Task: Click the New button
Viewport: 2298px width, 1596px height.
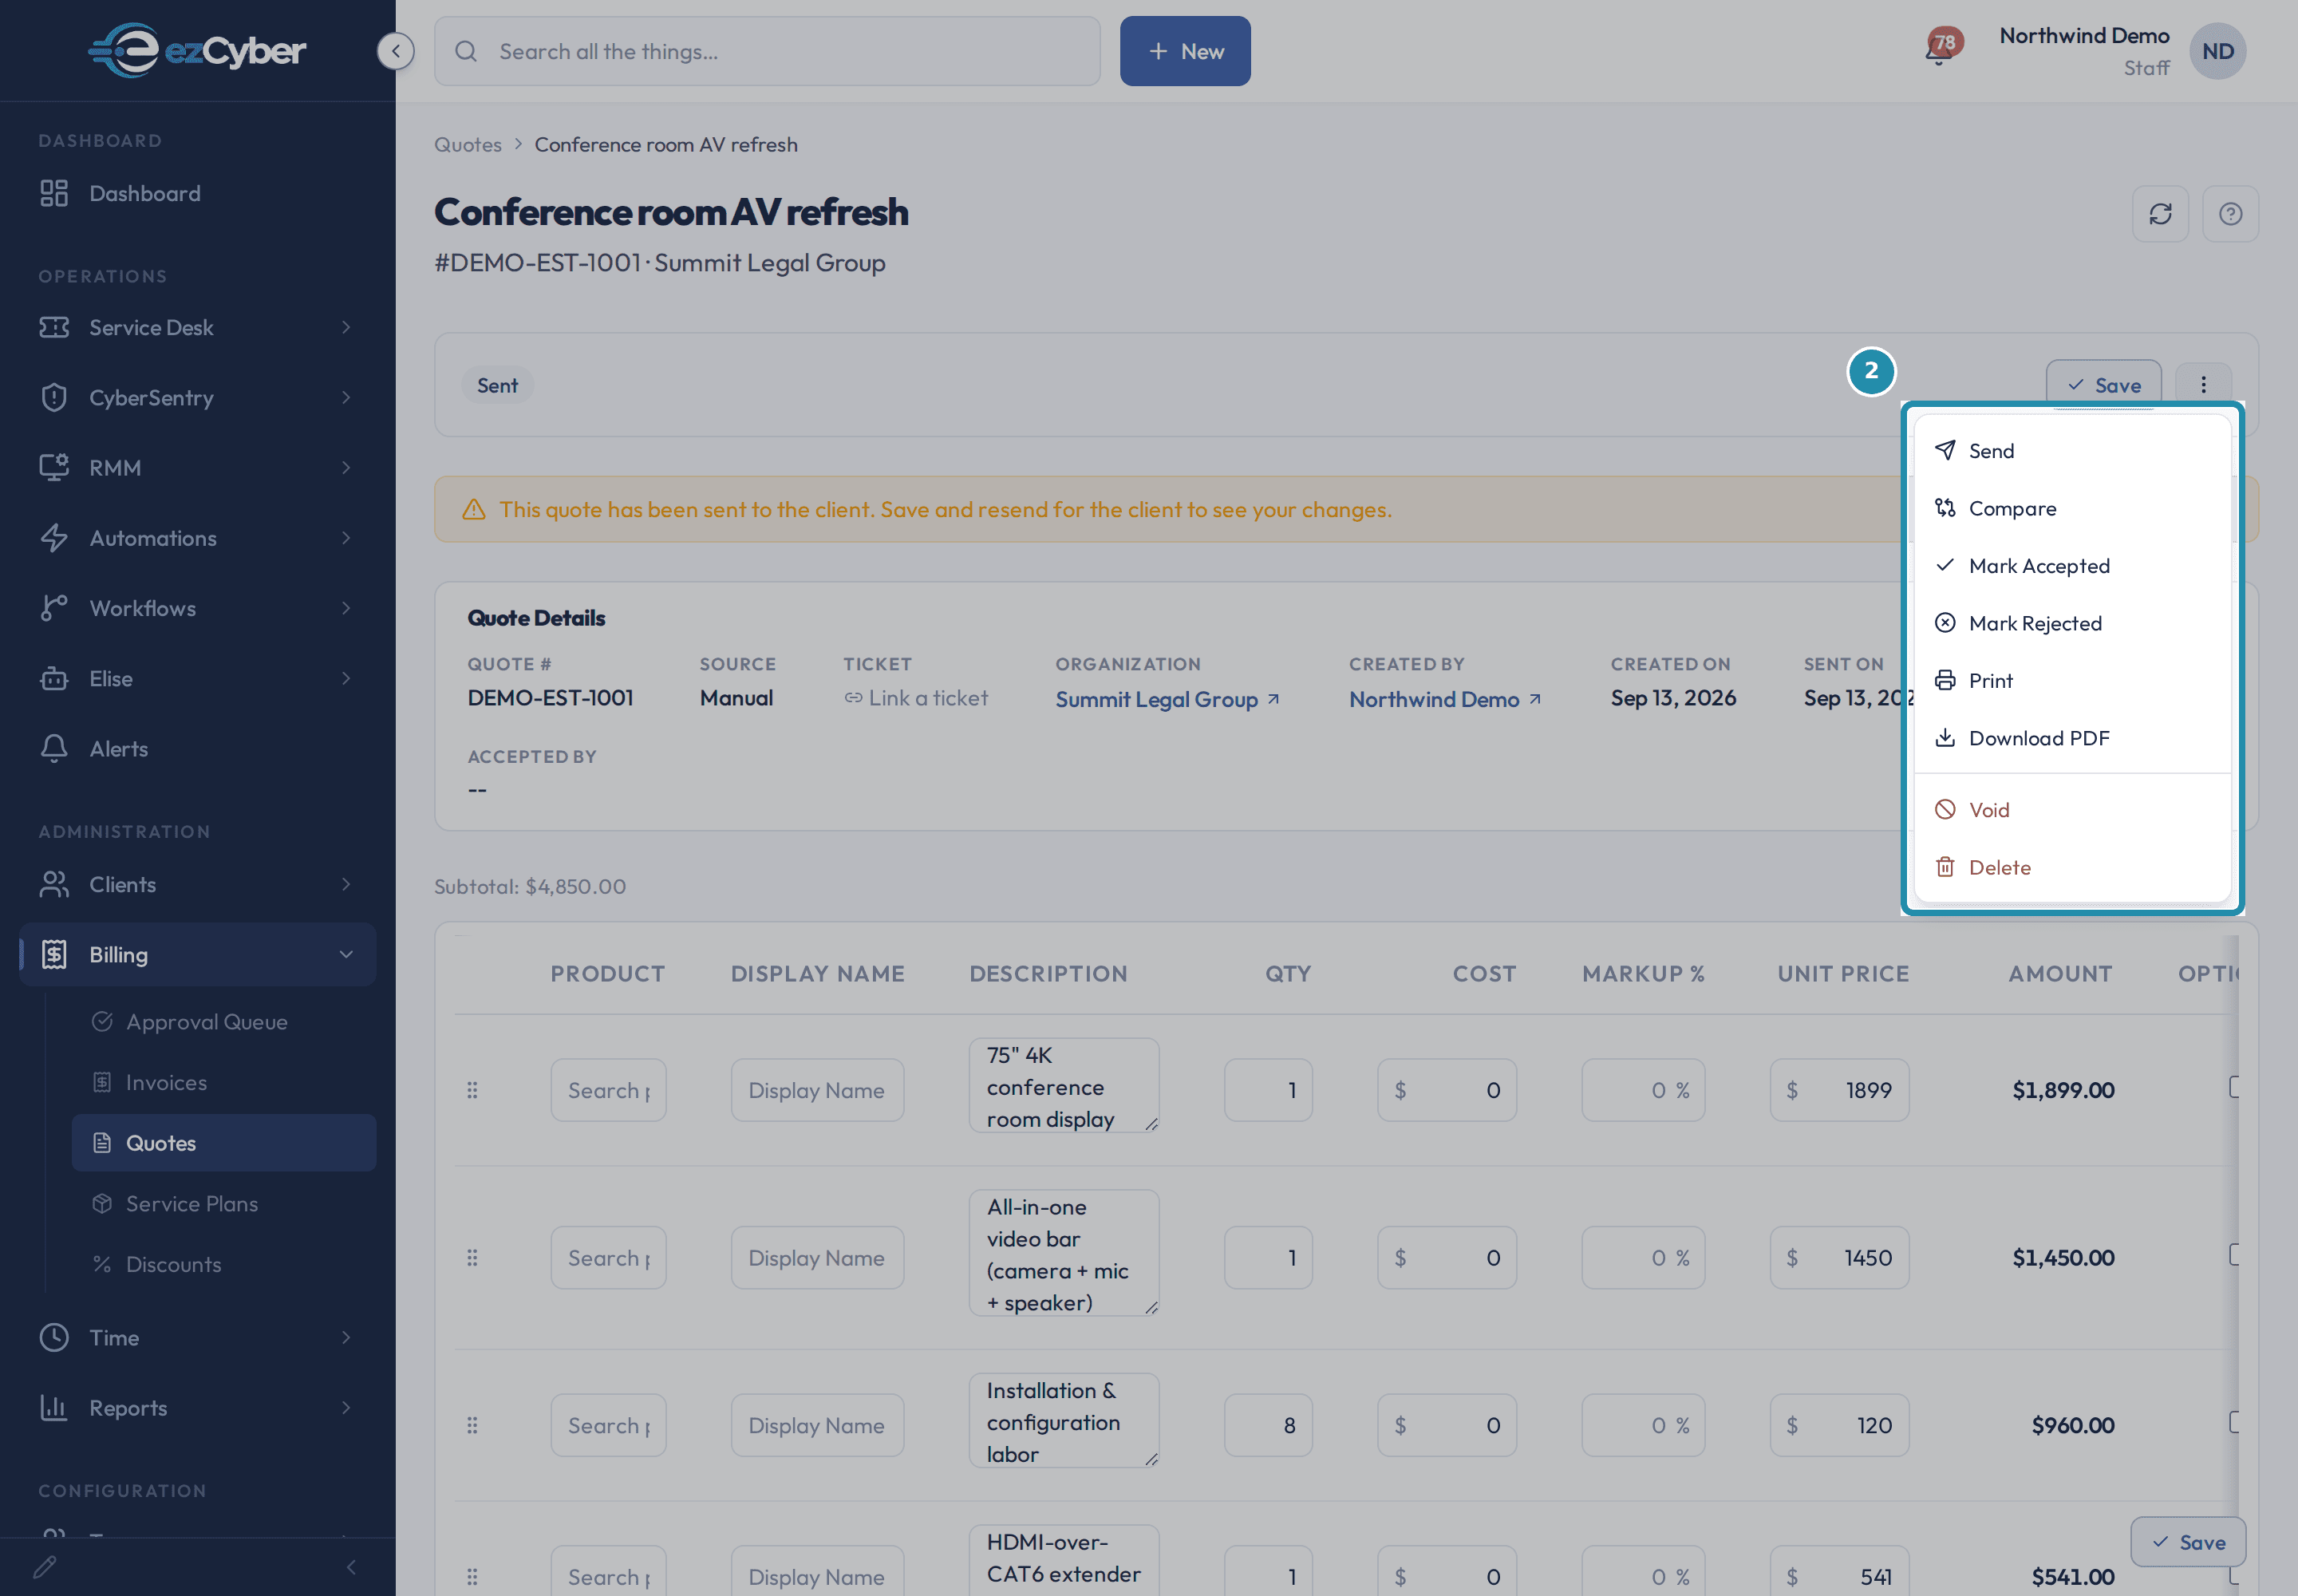Action: coord(1185,51)
